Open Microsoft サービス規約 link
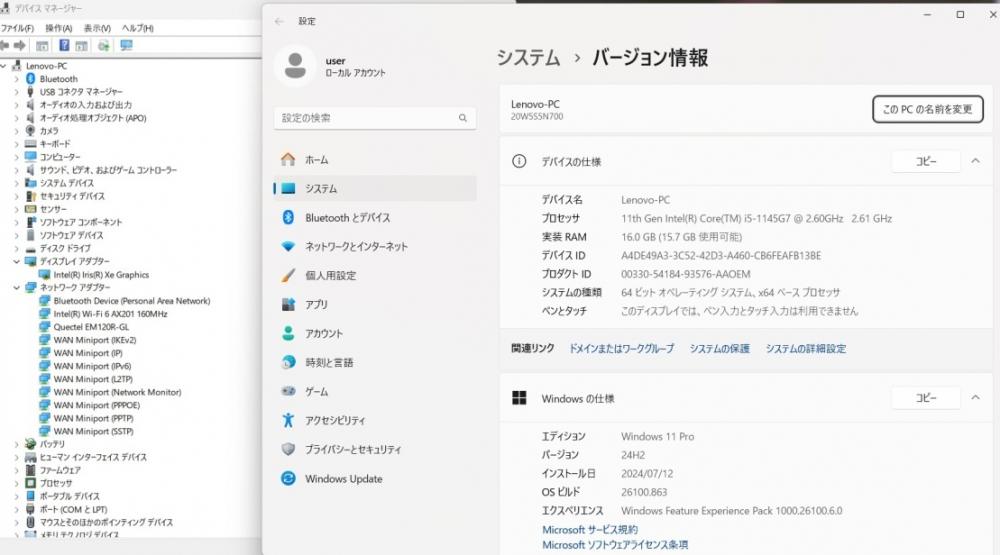 pos(590,529)
